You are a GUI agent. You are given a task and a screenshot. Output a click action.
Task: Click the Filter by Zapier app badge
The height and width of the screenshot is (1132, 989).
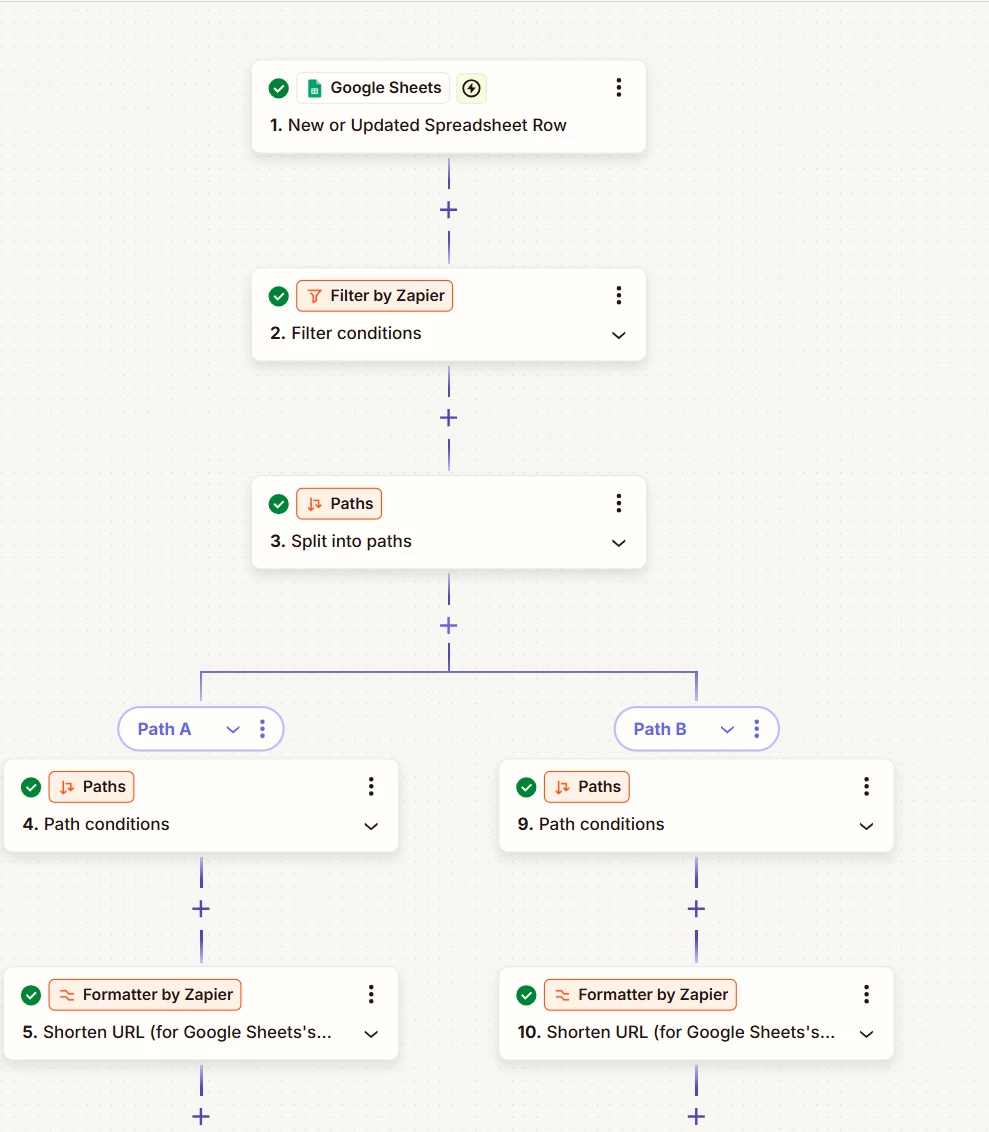(375, 296)
